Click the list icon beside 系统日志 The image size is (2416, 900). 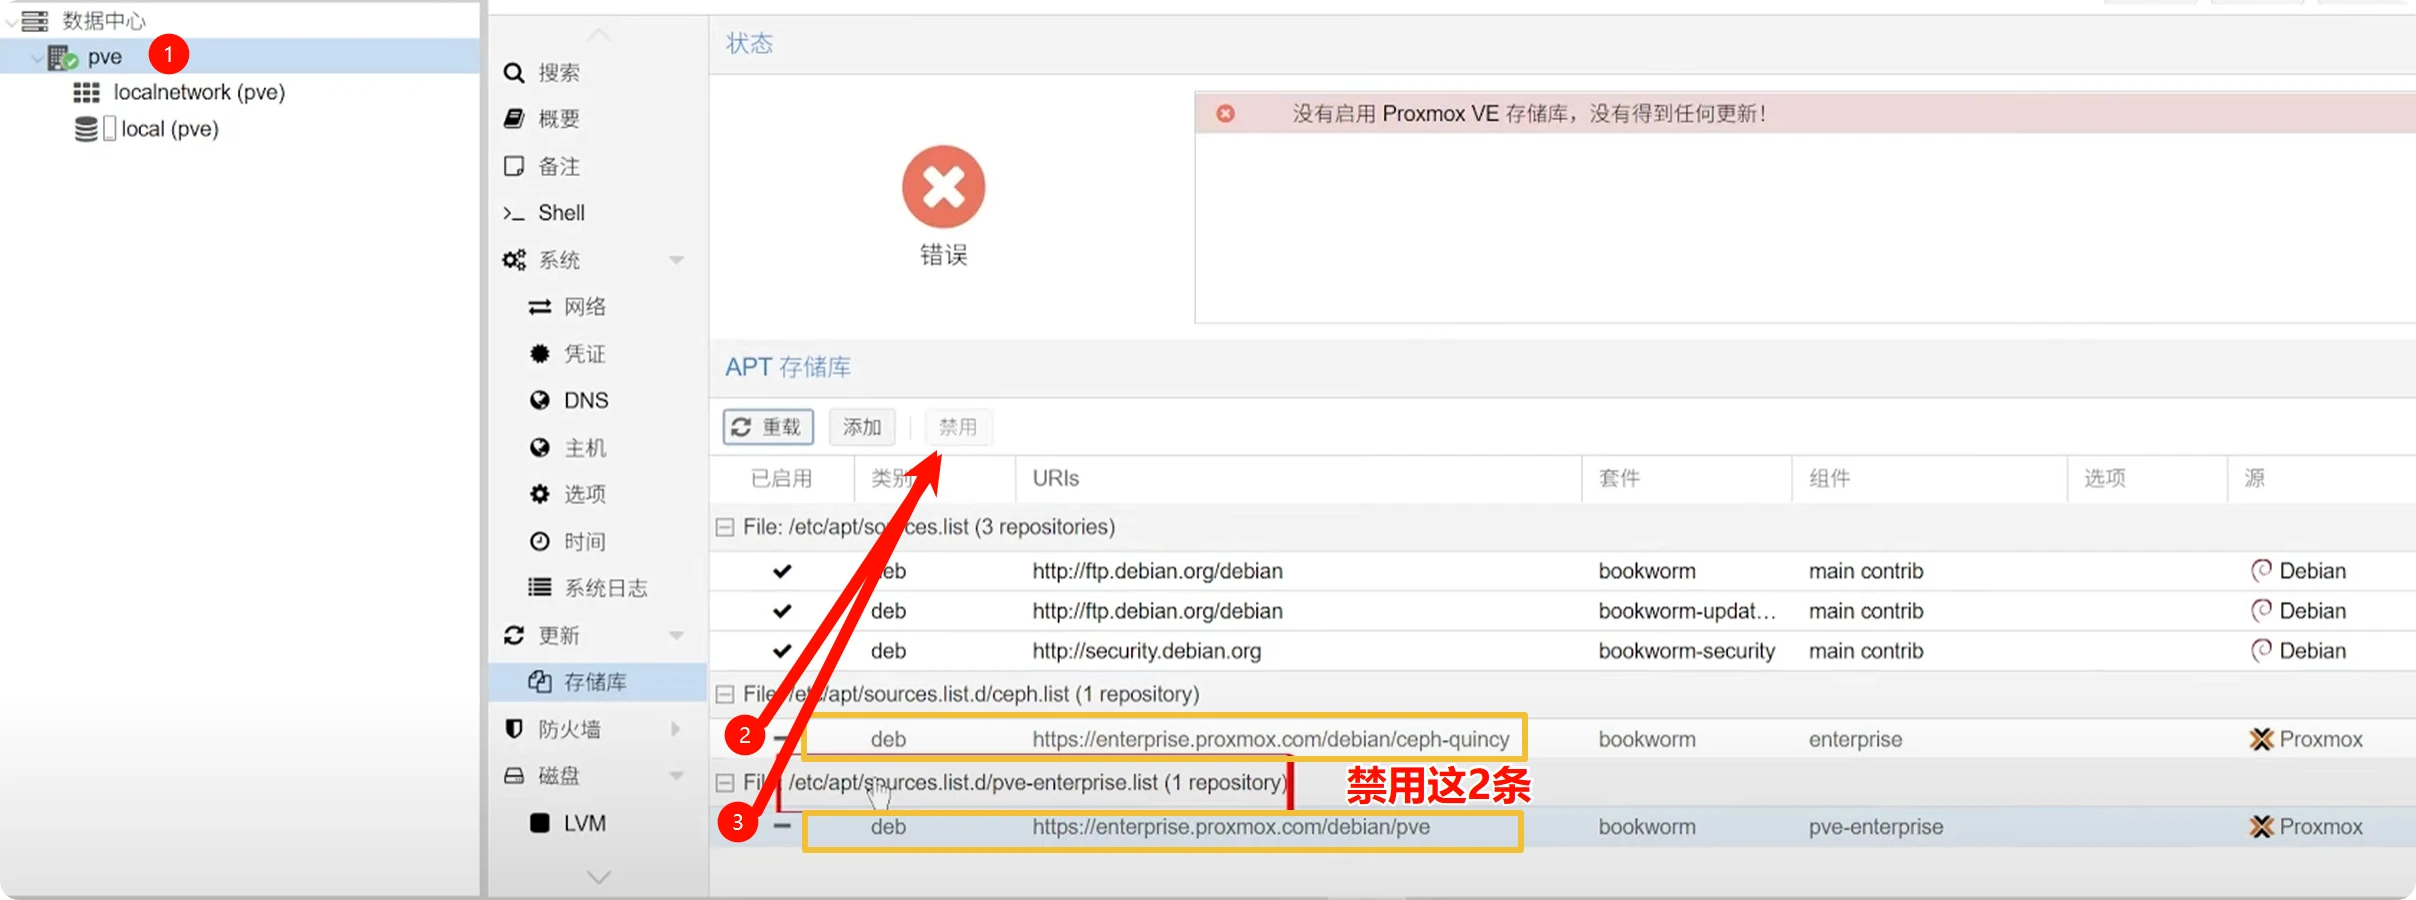tap(540, 587)
